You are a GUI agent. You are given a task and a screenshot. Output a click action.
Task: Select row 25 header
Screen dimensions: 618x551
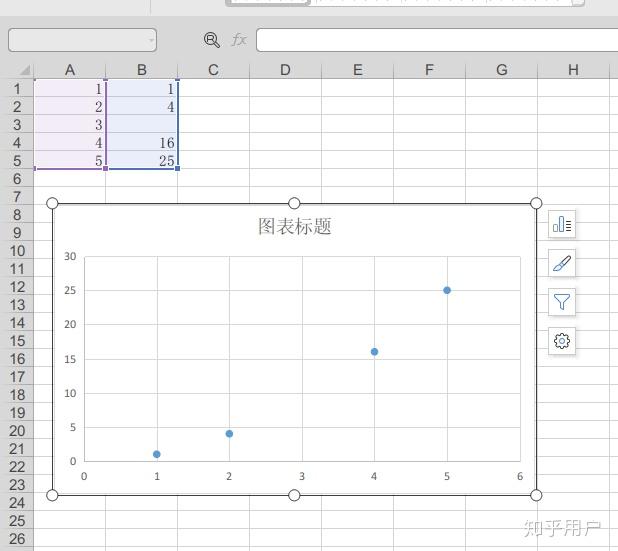click(x=17, y=521)
